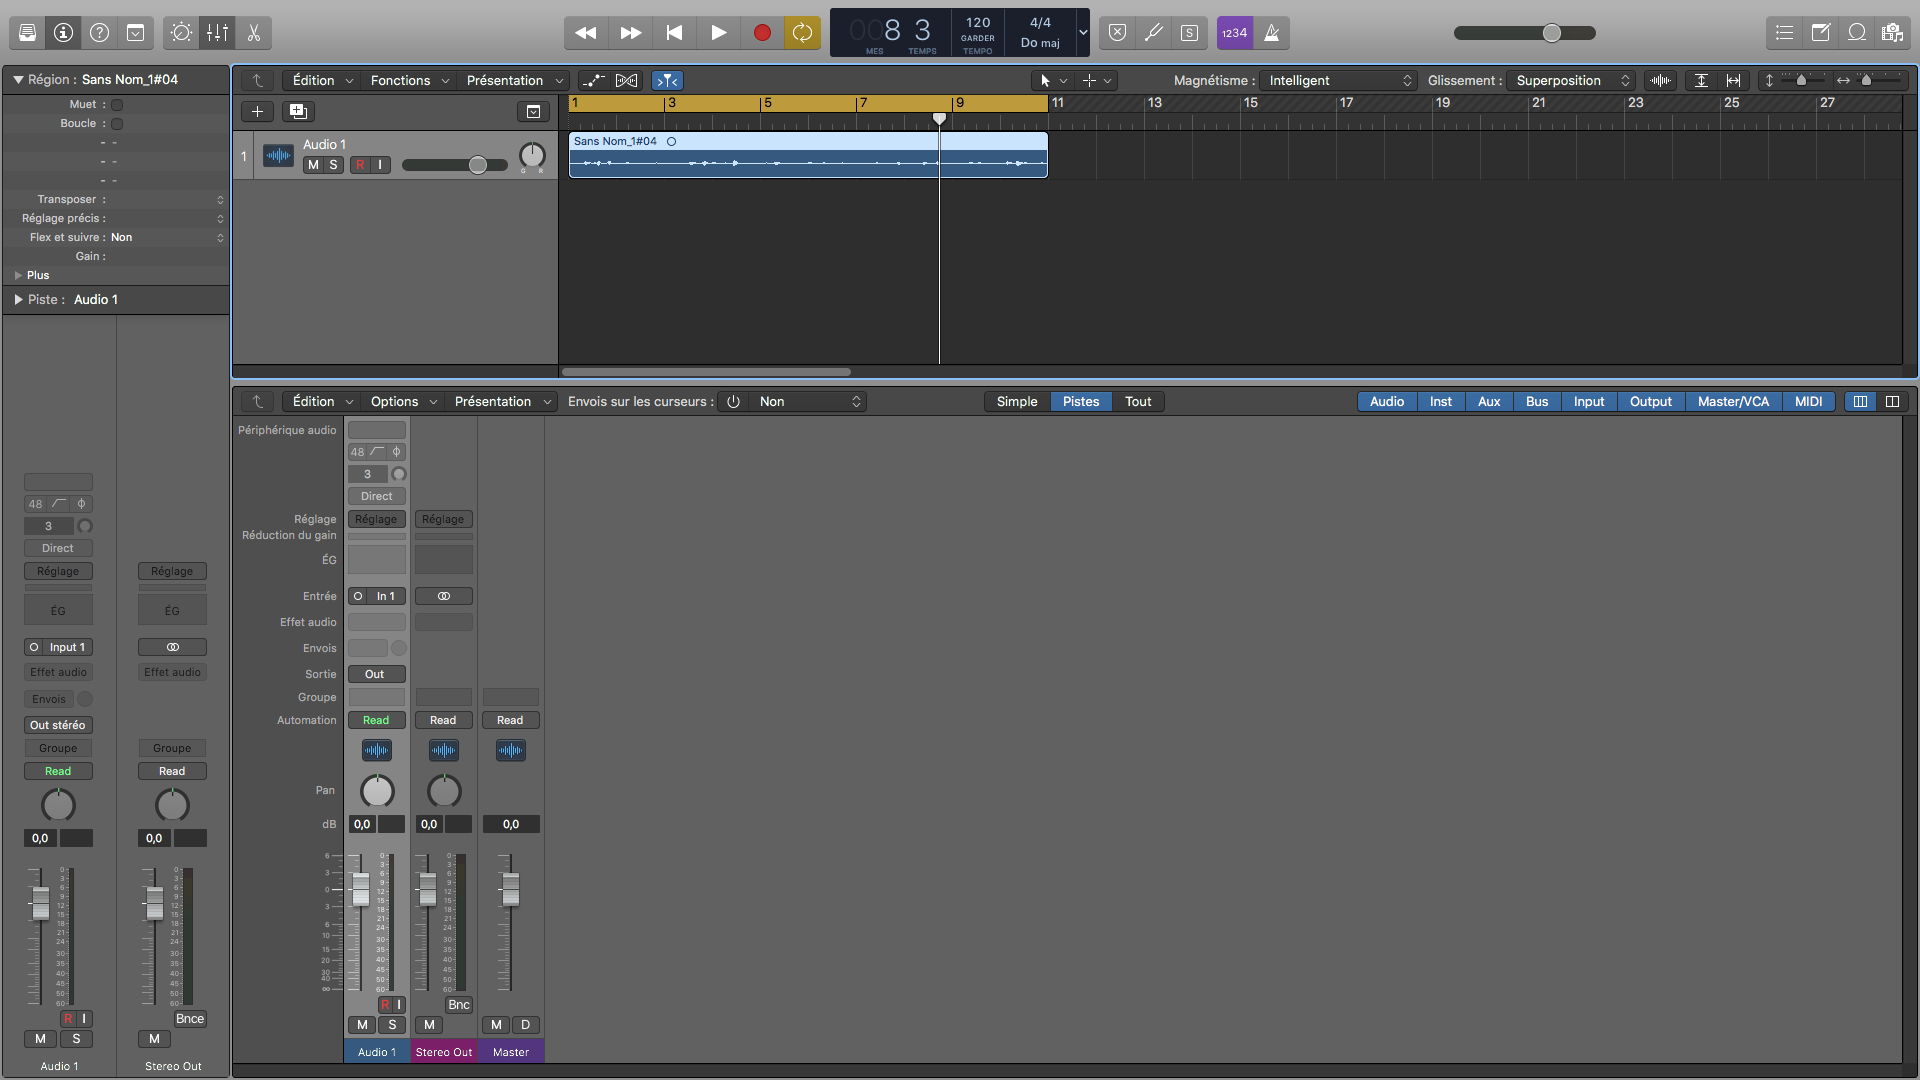Viewport: 1920px width, 1080px height.
Task: Enable the Boucle checkbox
Action: pyautogui.click(x=117, y=124)
